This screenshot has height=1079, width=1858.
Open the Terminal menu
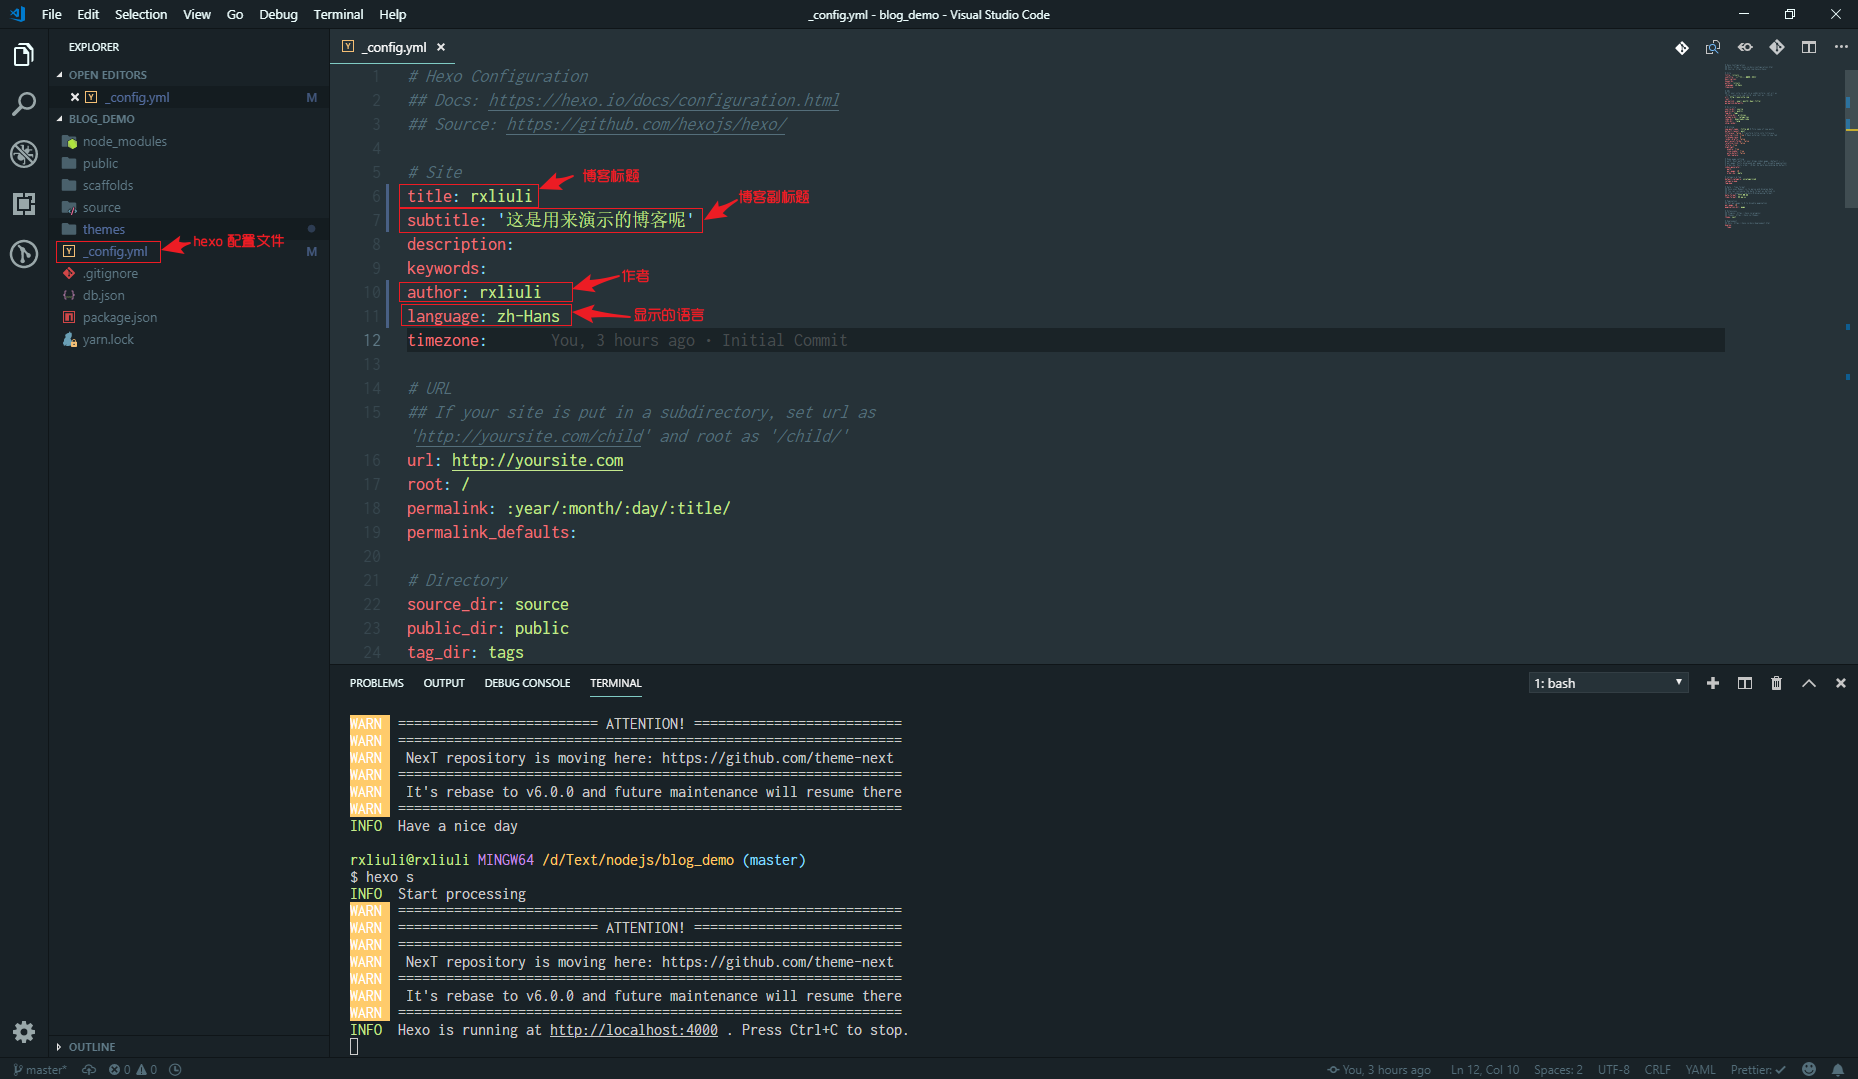[x=338, y=14]
